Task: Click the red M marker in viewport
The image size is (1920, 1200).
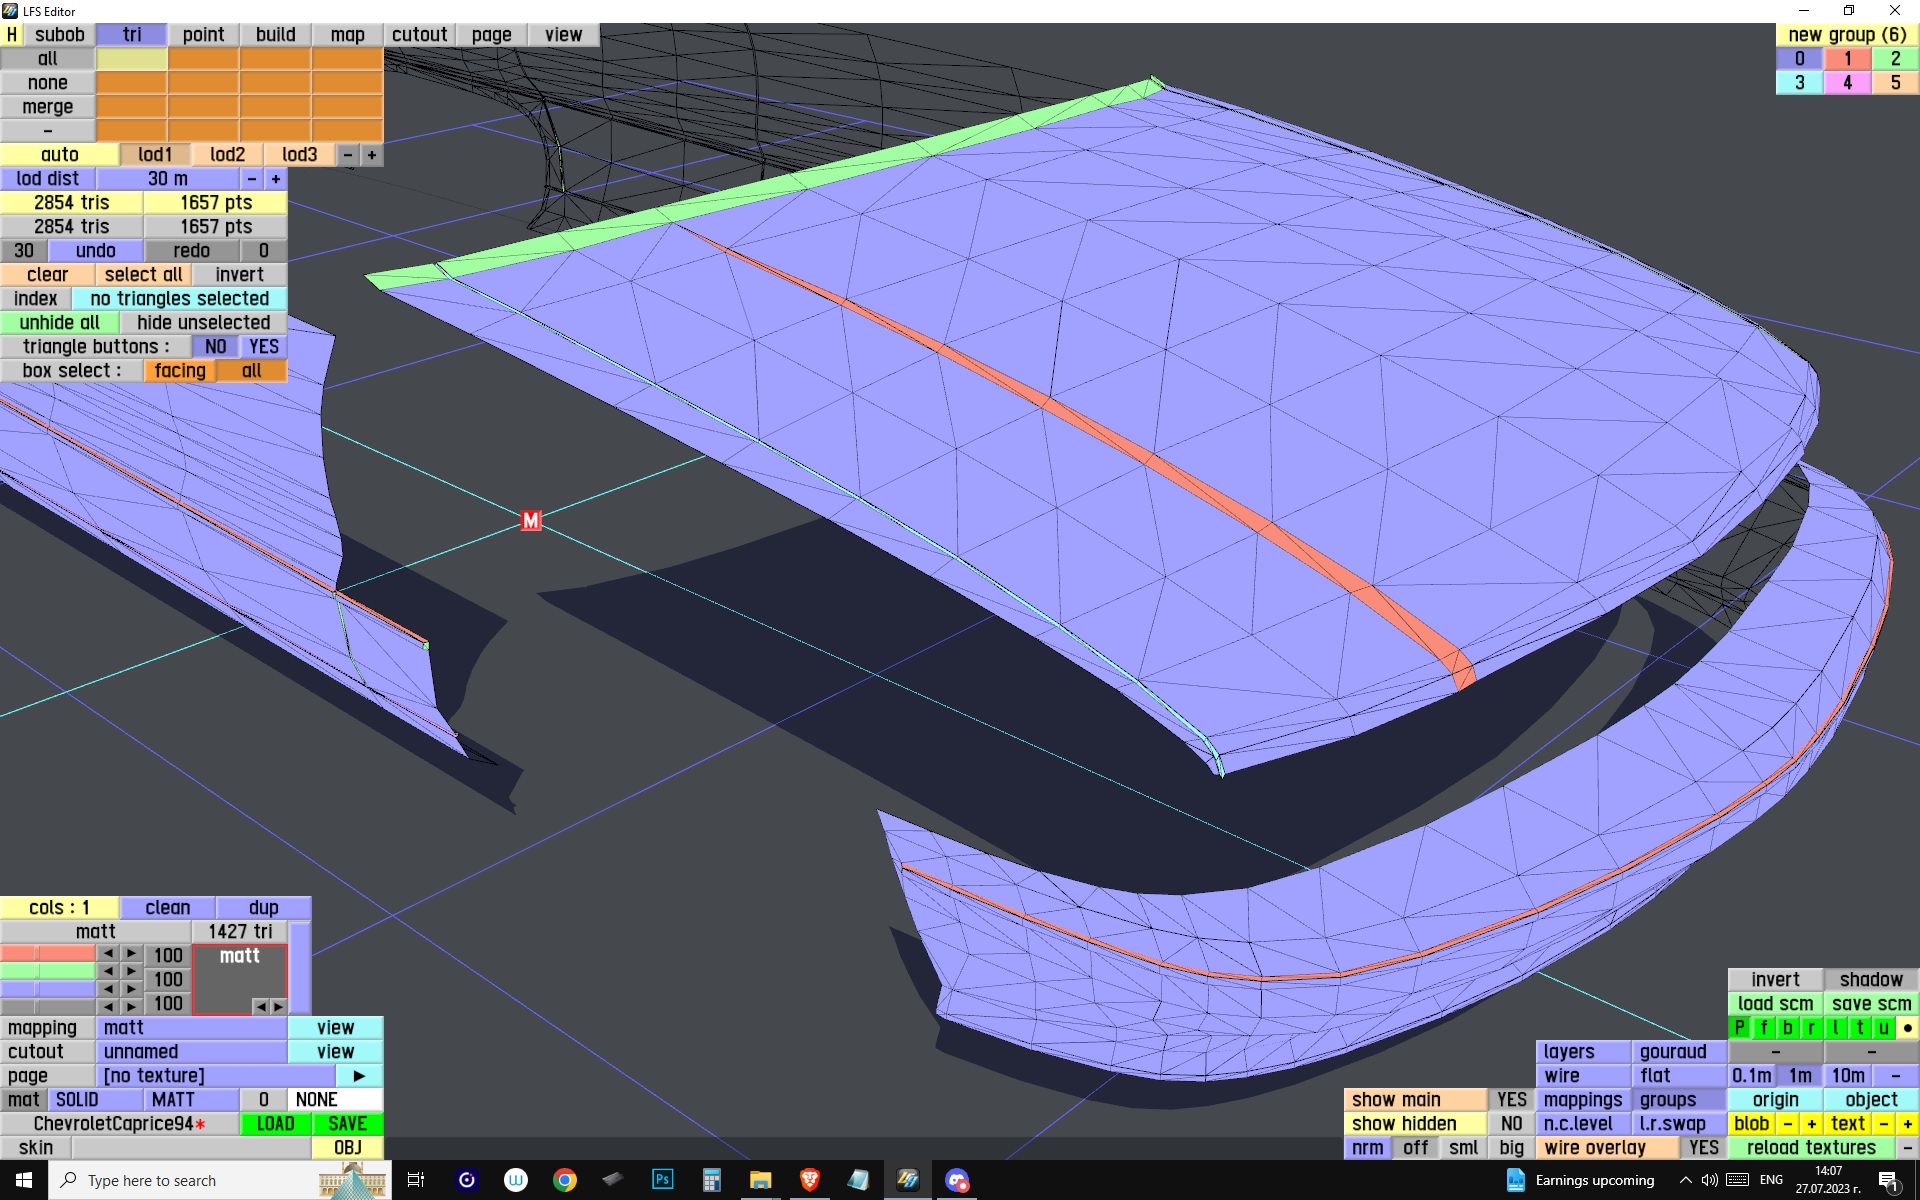Action: click(531, 521)
